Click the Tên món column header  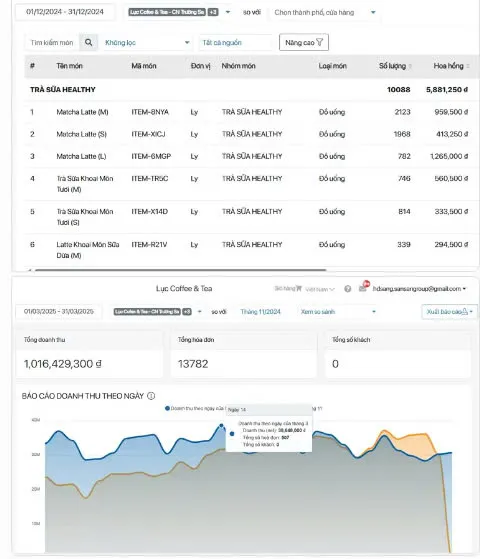pyautogui.click(x=70, y=66)
